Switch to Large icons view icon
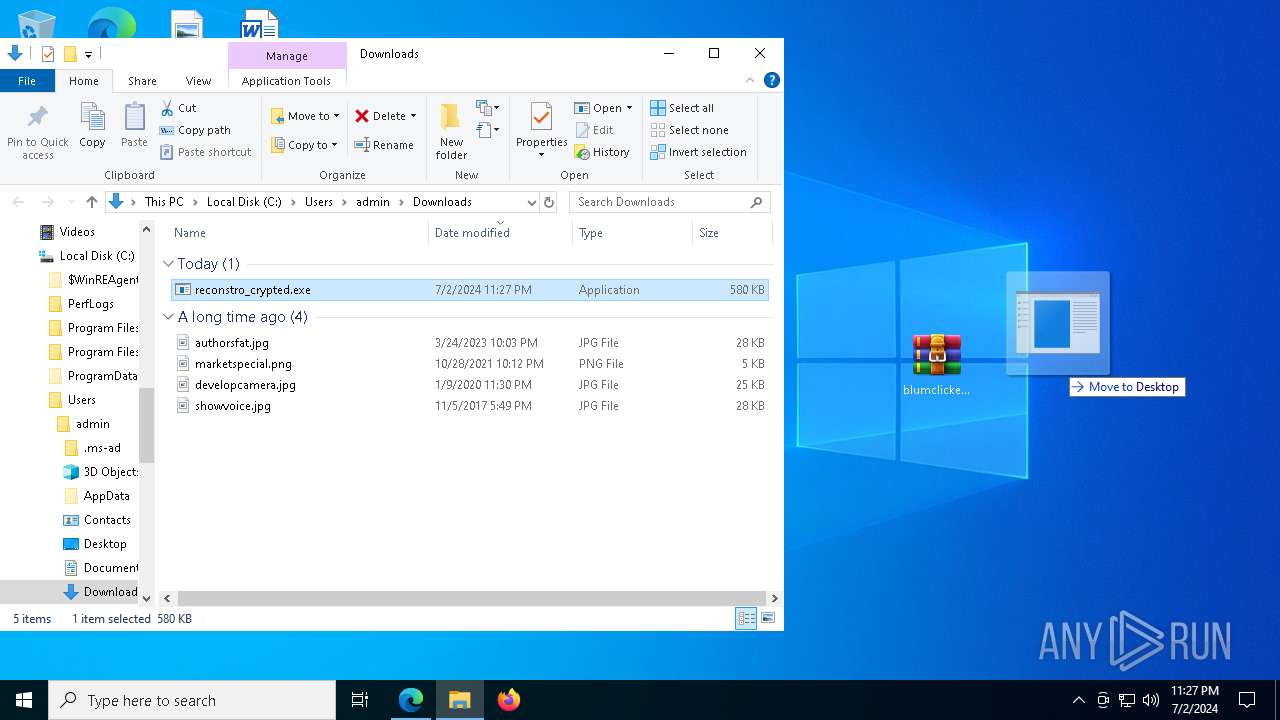Image resolution: width=1280 pixels, height=720 pixels. (768, 619)
